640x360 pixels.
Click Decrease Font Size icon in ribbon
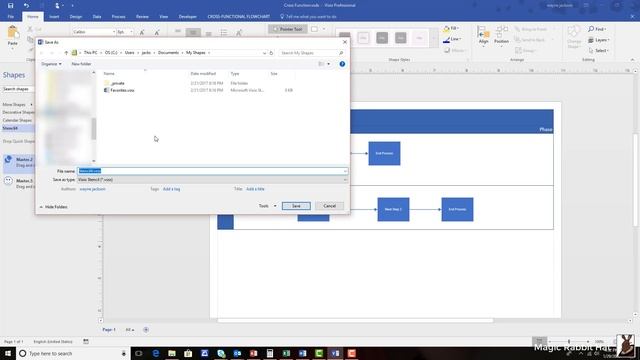point(157,32)
